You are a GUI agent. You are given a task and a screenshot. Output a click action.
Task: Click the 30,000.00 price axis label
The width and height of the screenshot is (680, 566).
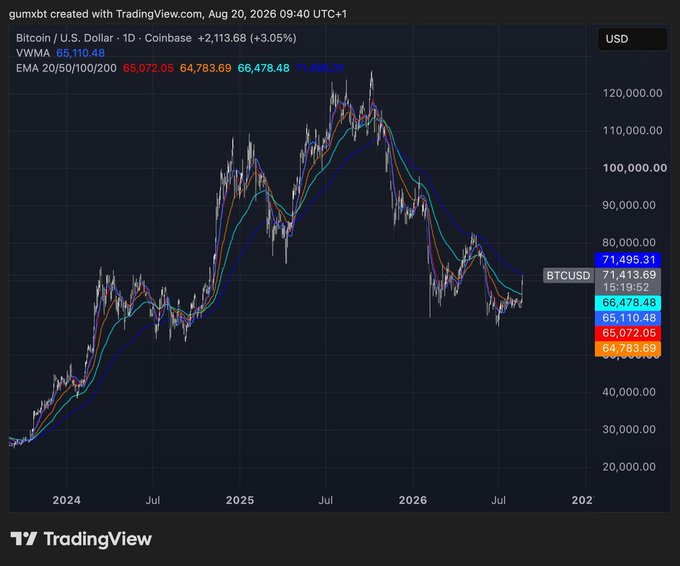pyautogui.click(x=629, y=429)
